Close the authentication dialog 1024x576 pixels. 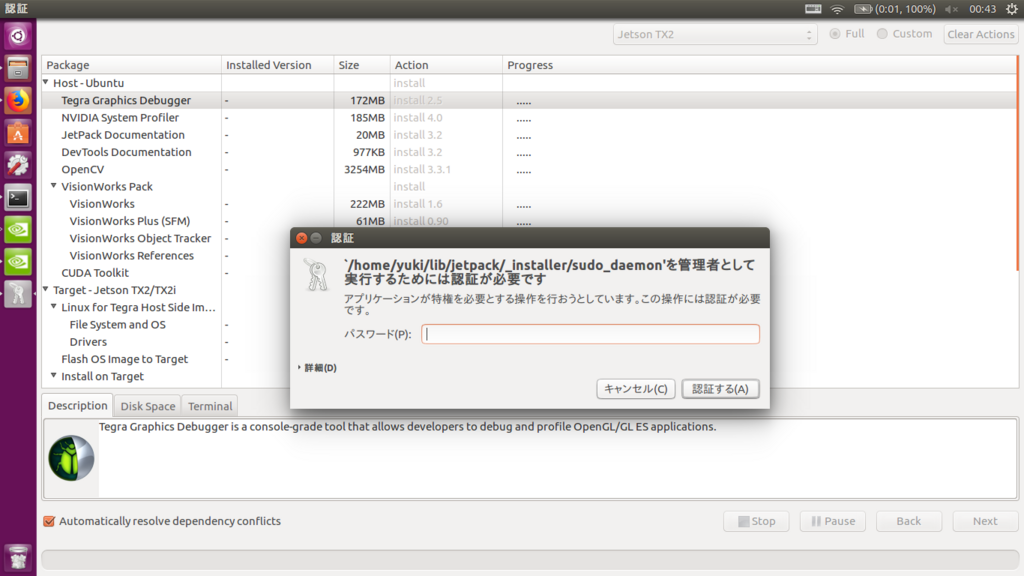click(302, 238)
